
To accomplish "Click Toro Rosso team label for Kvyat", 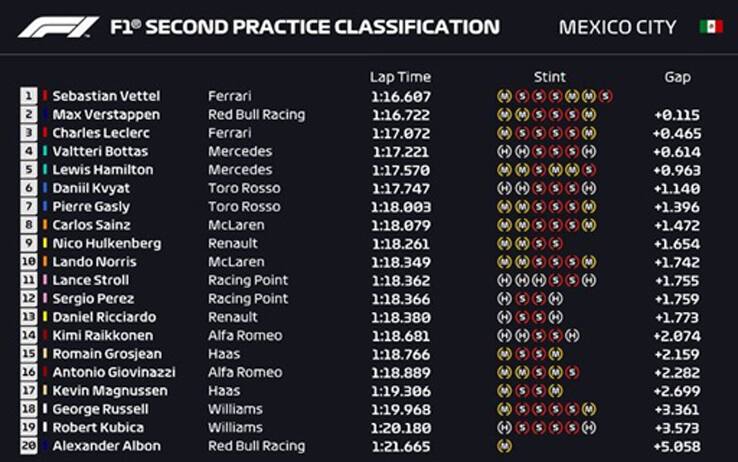I will [x=243, y=188].
